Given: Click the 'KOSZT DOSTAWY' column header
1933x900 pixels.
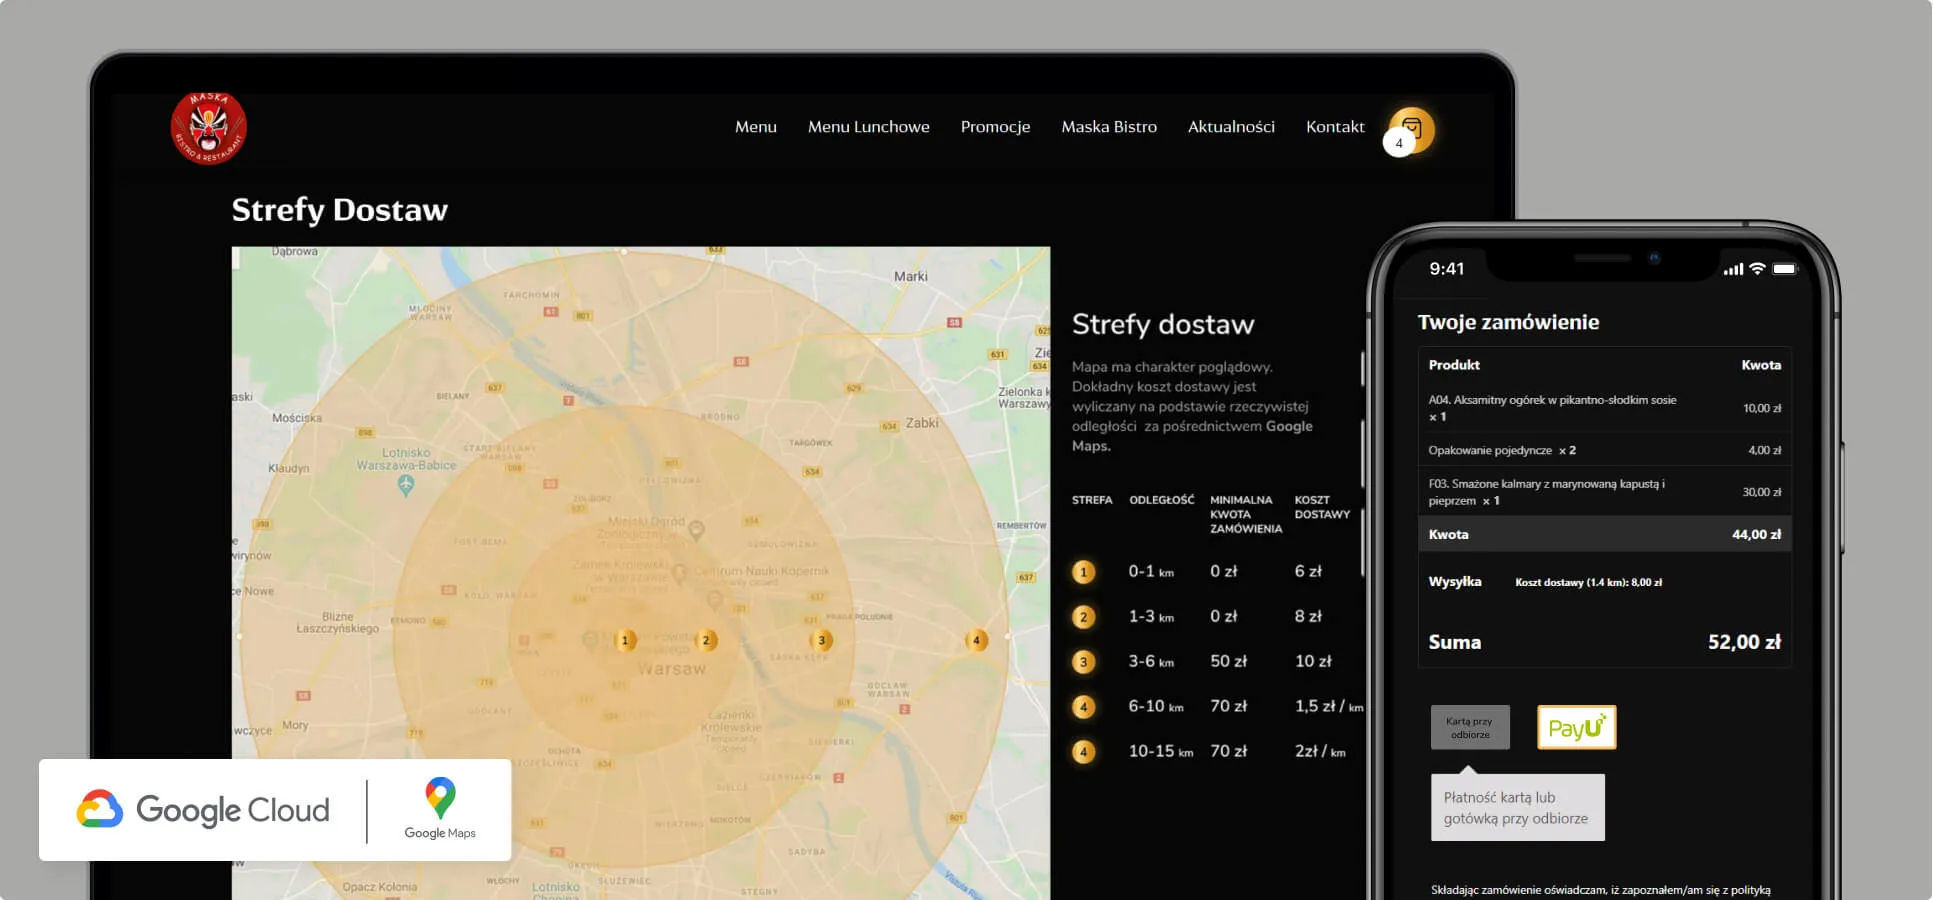Looking at the screenshot, I should click(x=1322, y=507).
